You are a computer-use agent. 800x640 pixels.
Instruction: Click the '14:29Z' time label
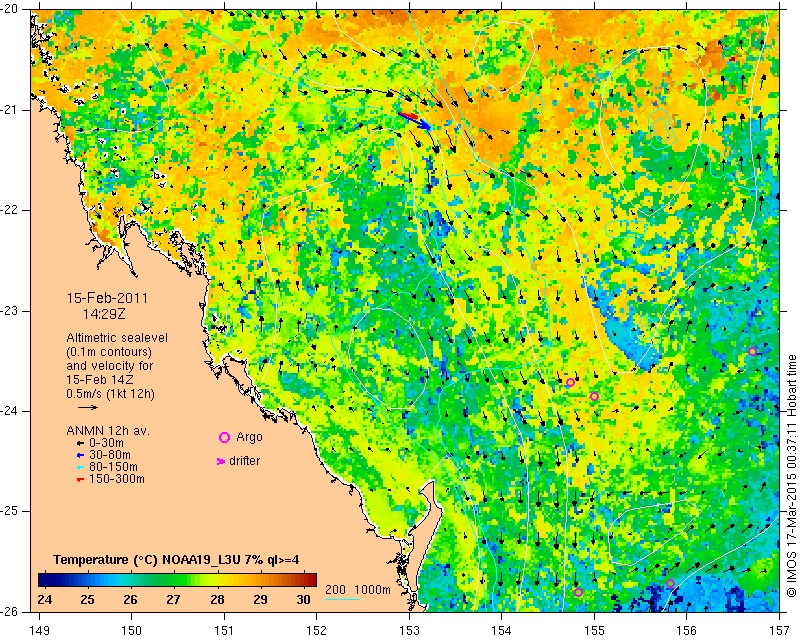[x=104, y=314]
